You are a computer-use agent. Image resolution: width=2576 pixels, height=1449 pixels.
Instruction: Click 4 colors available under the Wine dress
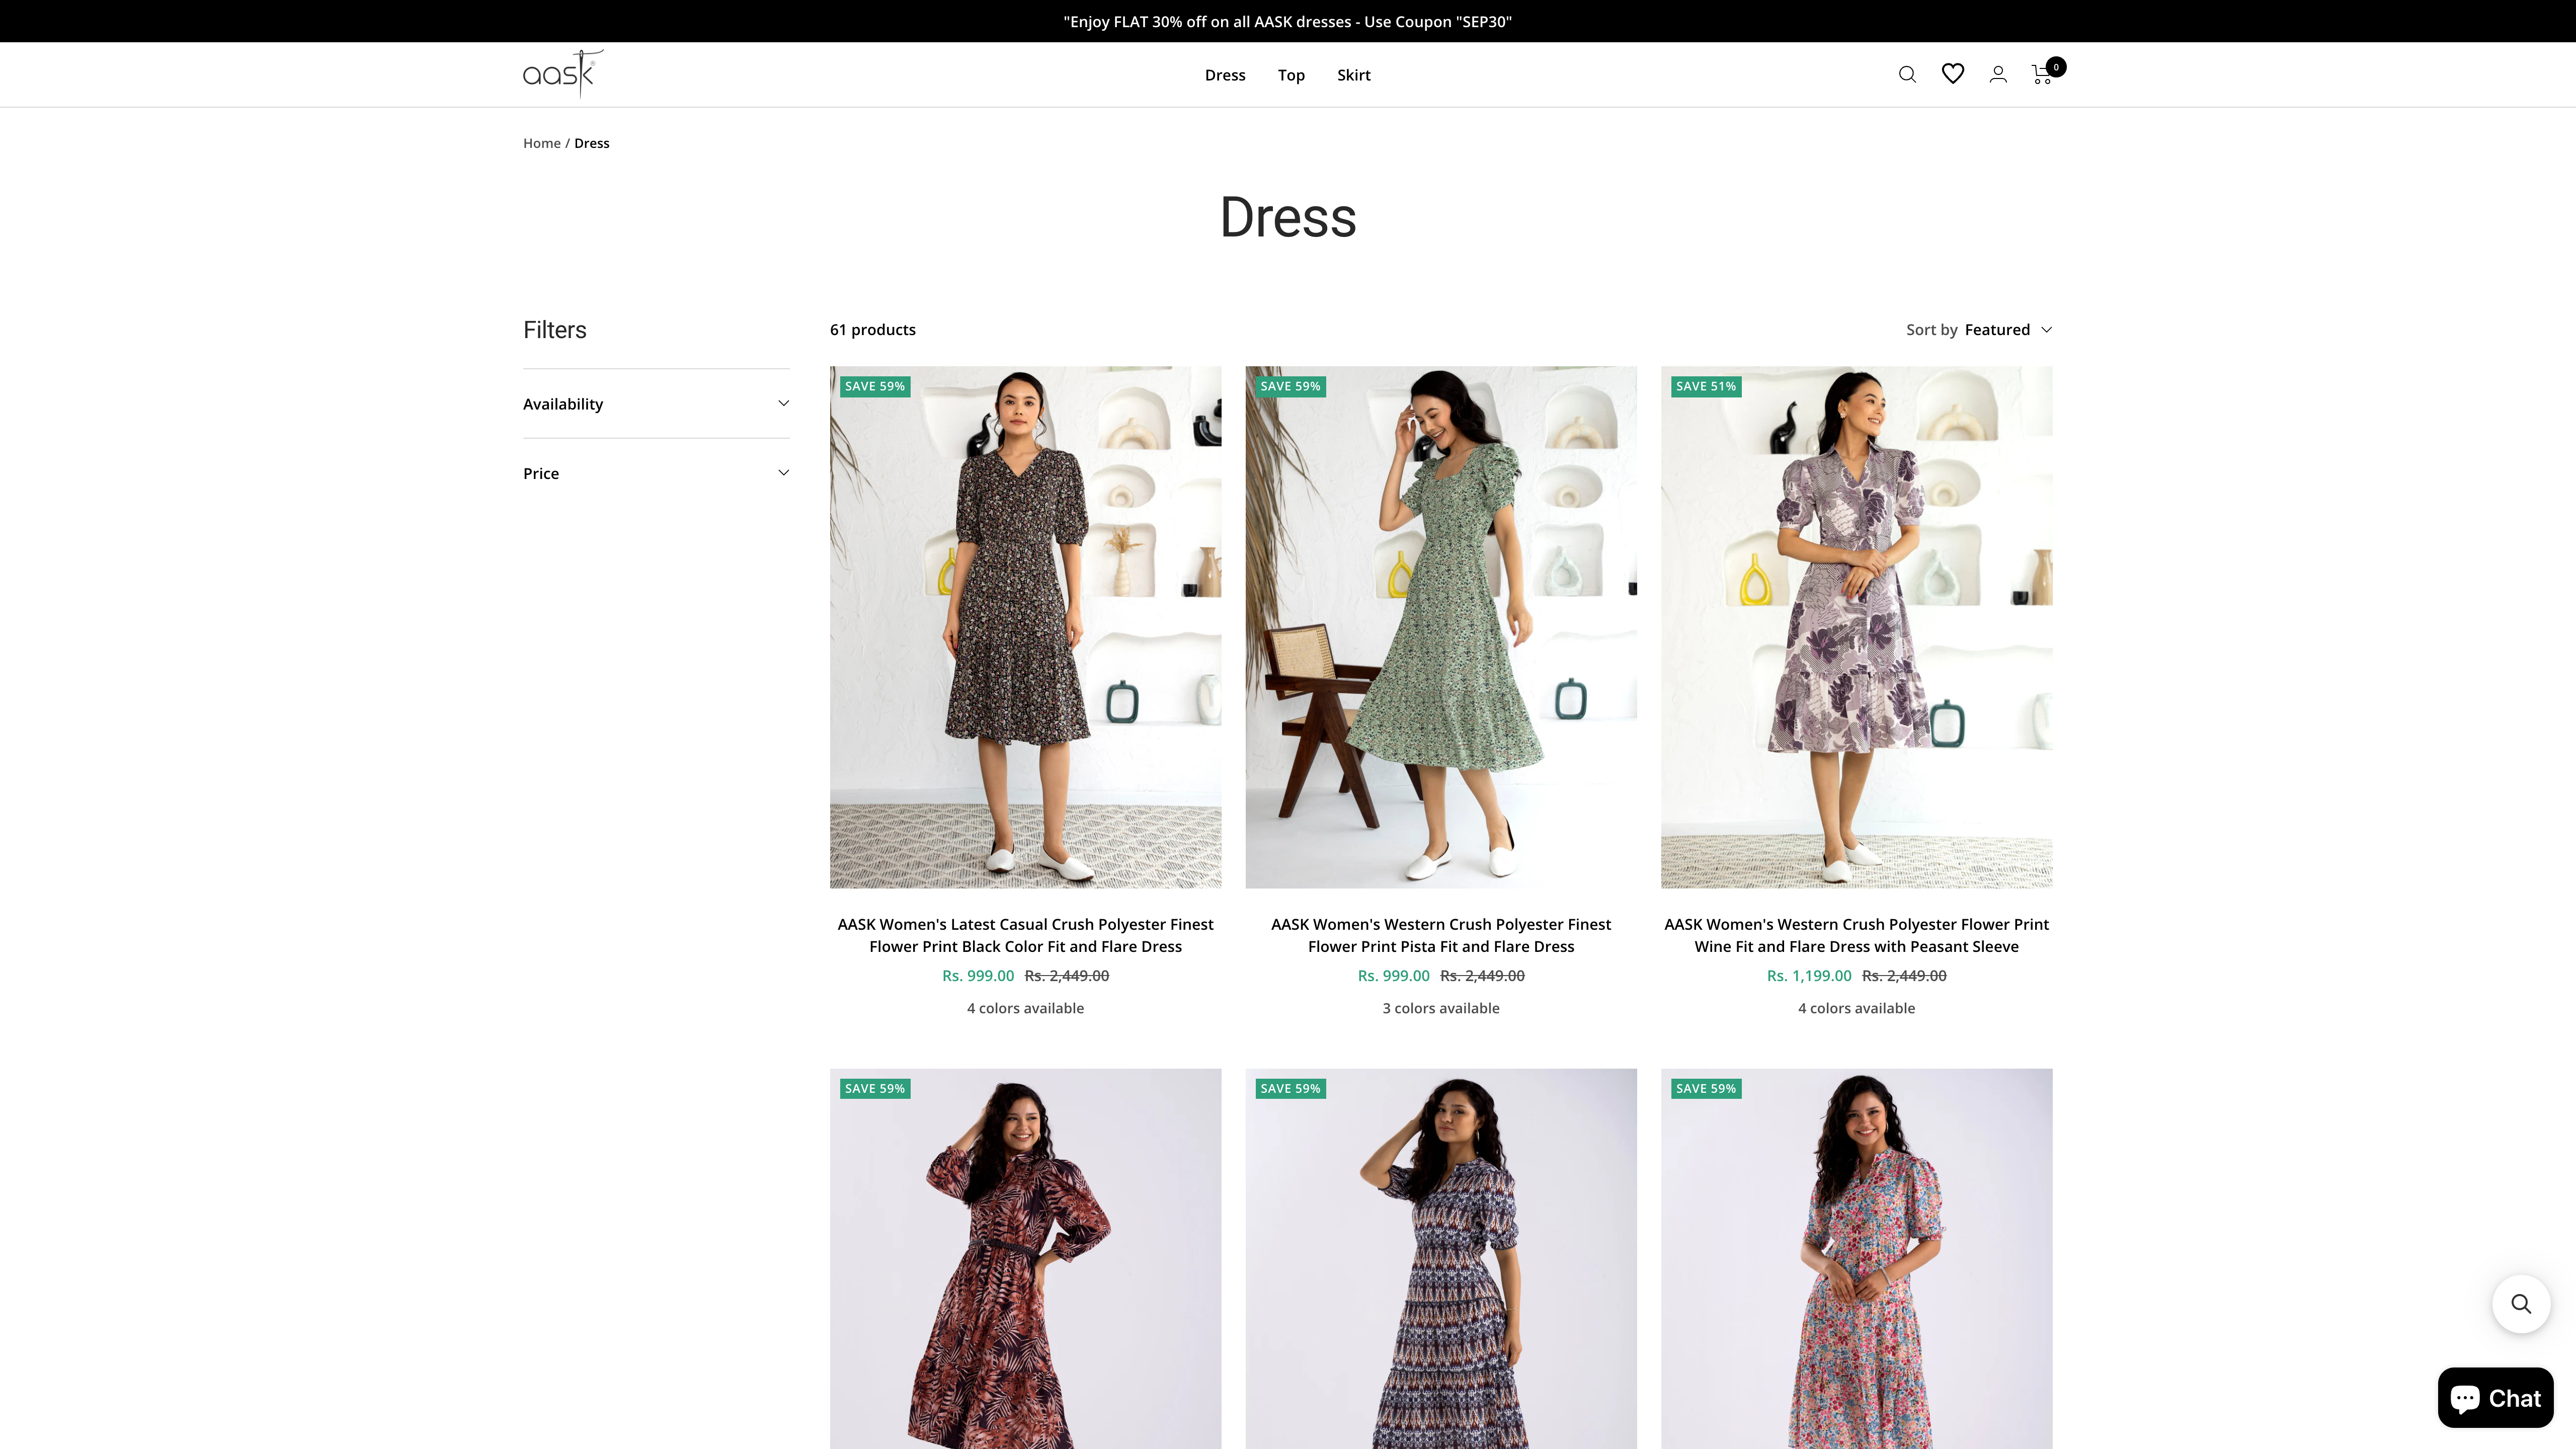click(1856, 1008)
